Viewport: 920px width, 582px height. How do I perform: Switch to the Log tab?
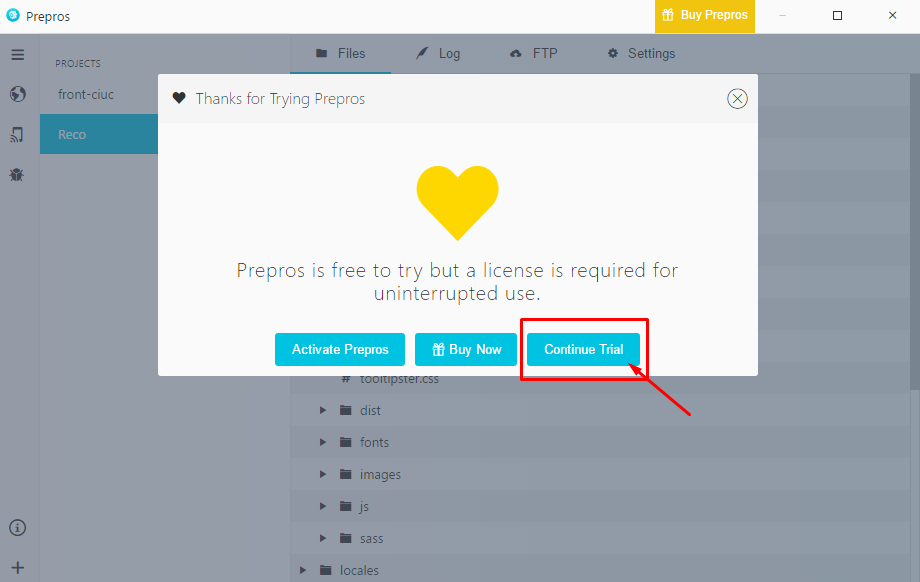tap(438, 54)
